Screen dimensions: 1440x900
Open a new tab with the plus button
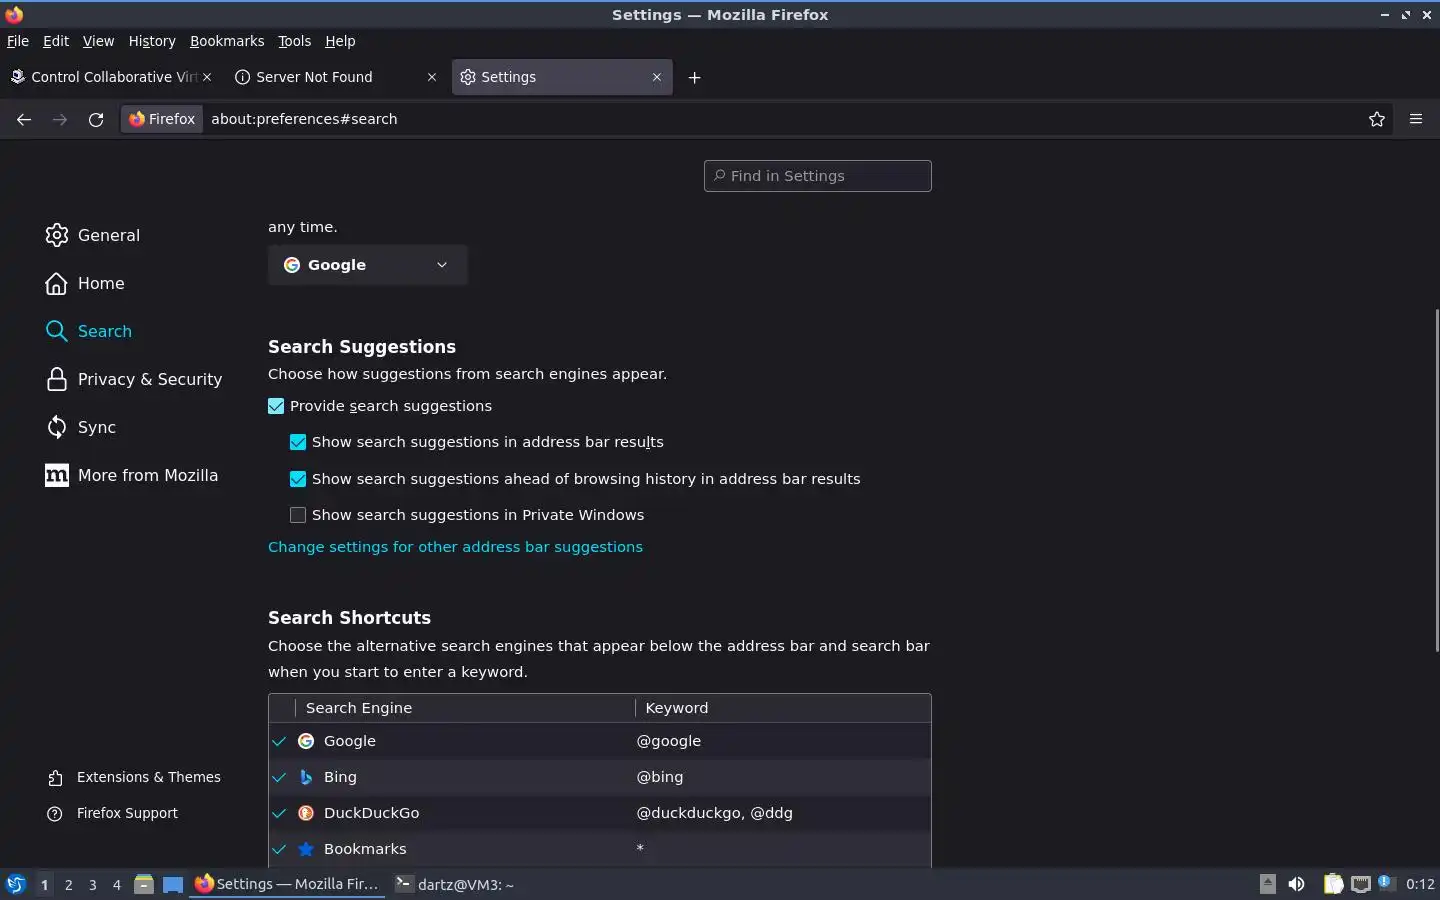pos(694,77)
